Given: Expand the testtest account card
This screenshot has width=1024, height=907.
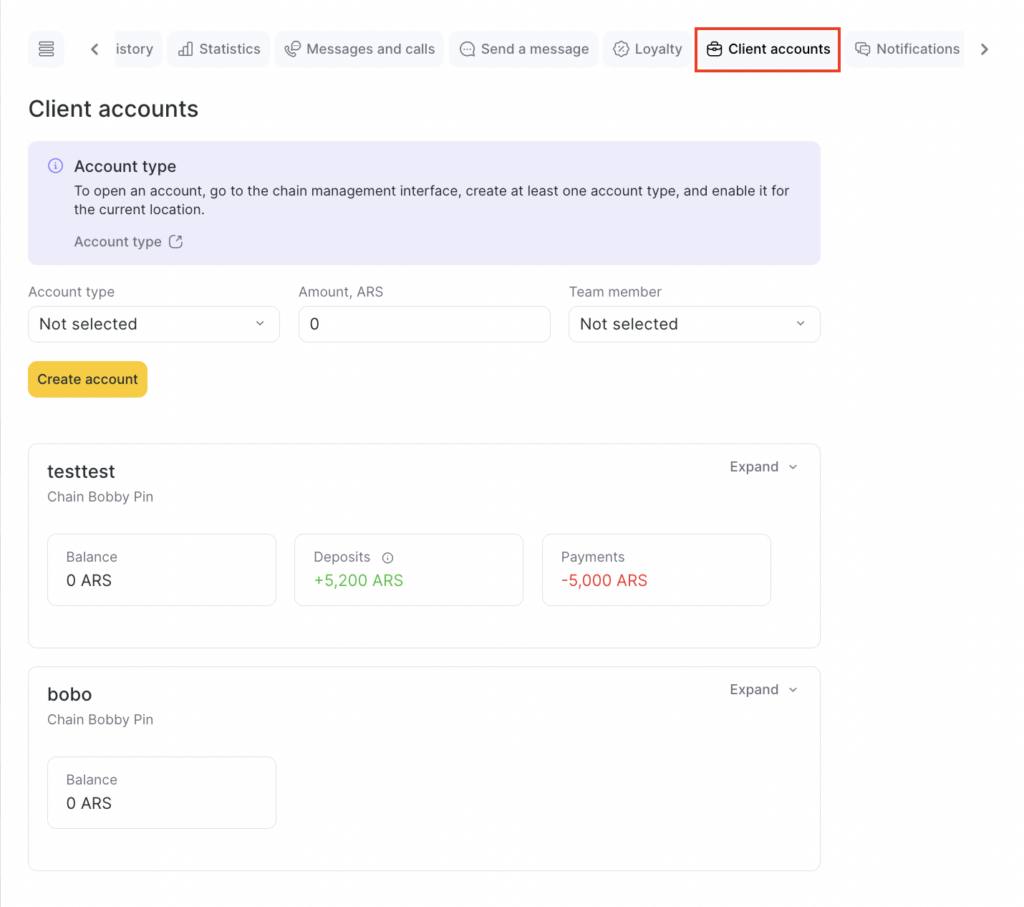Looking at the screenshot, I should [x=763, y=467].
